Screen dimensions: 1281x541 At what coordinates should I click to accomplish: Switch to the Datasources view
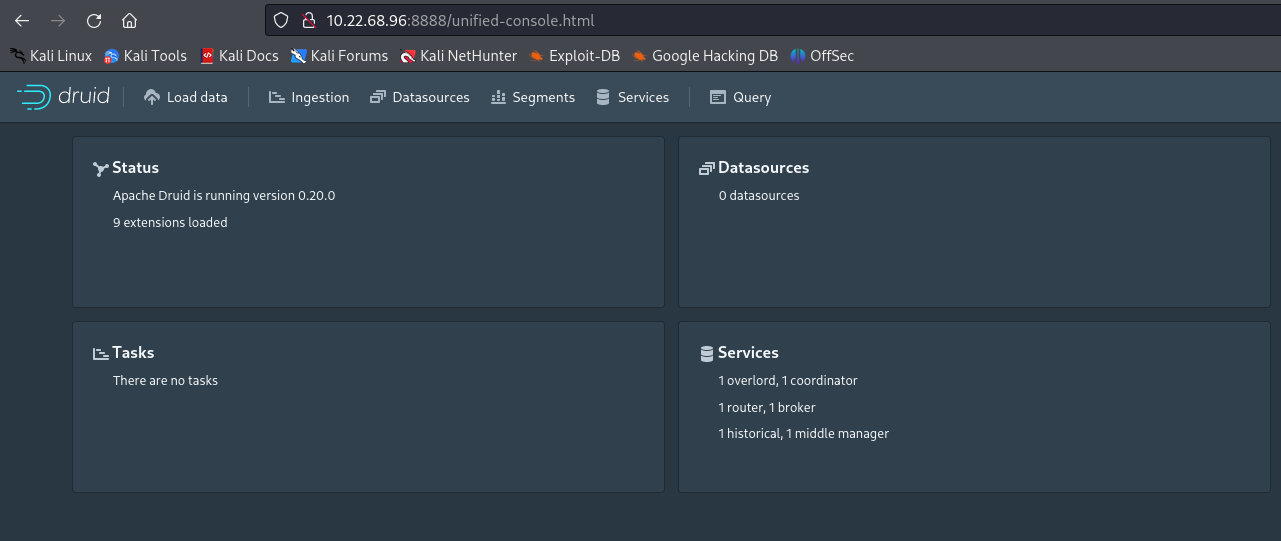419,97
